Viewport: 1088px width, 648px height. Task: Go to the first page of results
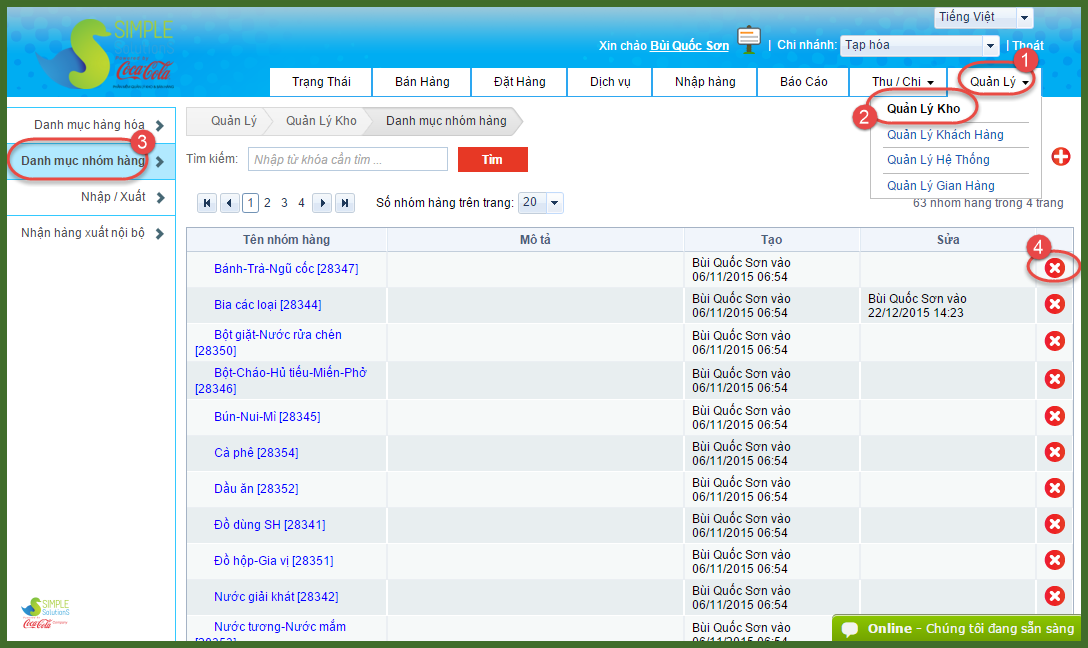tap(207, 203)
